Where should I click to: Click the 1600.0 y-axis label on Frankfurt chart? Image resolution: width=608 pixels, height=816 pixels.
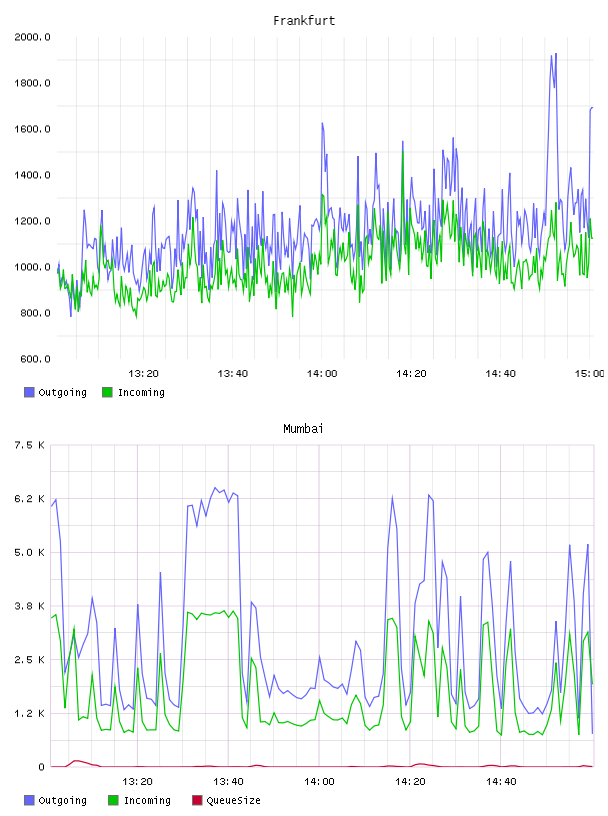click(x=32, y=129)
